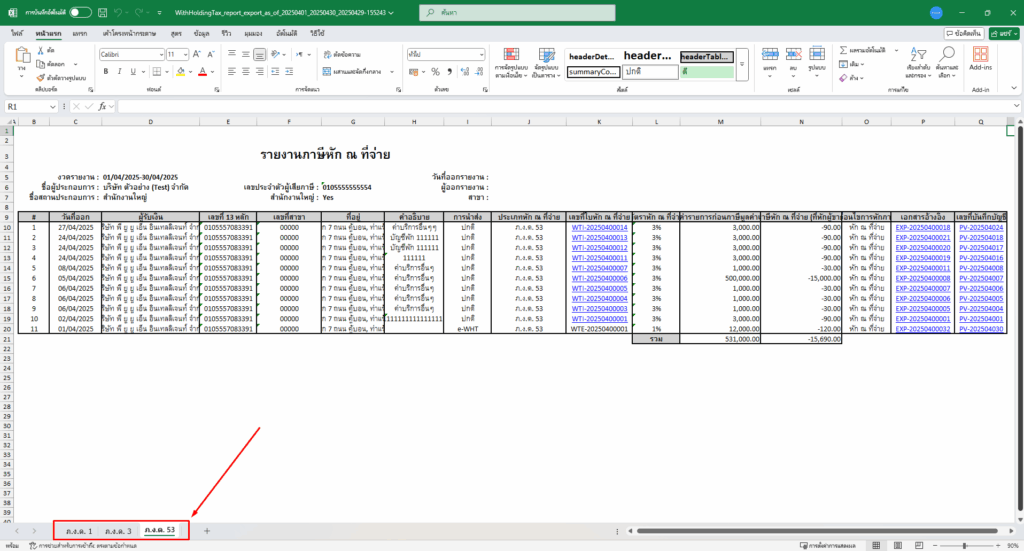The image size is (1024, 551).
Task: Apply the percent style
Action: pyautogui.click(x=435, y=72)
